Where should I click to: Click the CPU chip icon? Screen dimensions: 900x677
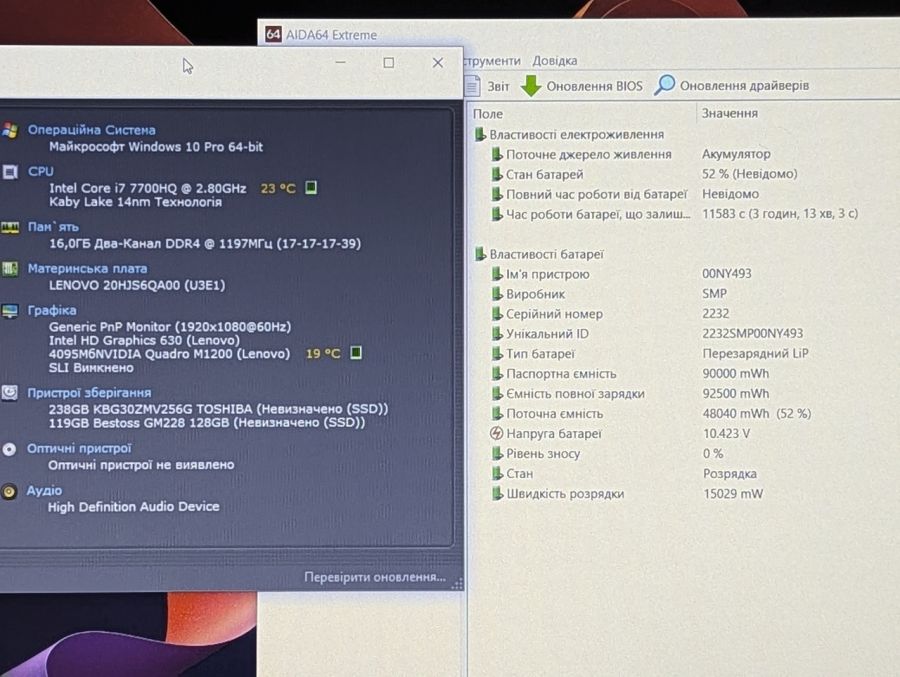tap(10, 172)
